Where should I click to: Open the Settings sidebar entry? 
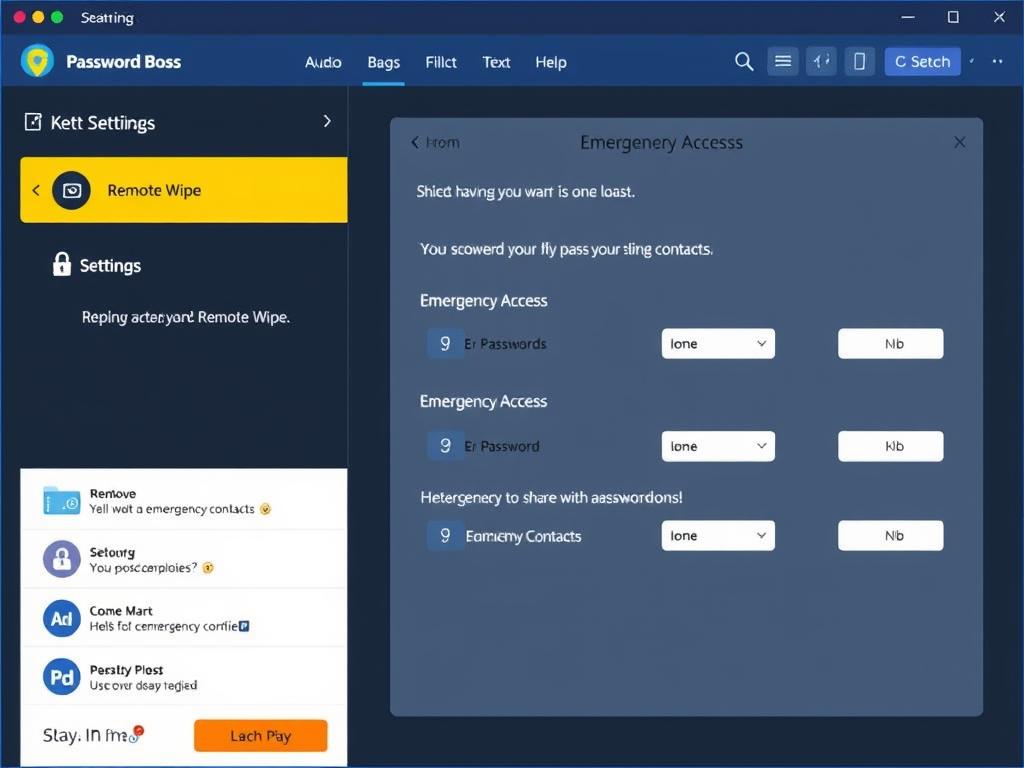[97, 265]
